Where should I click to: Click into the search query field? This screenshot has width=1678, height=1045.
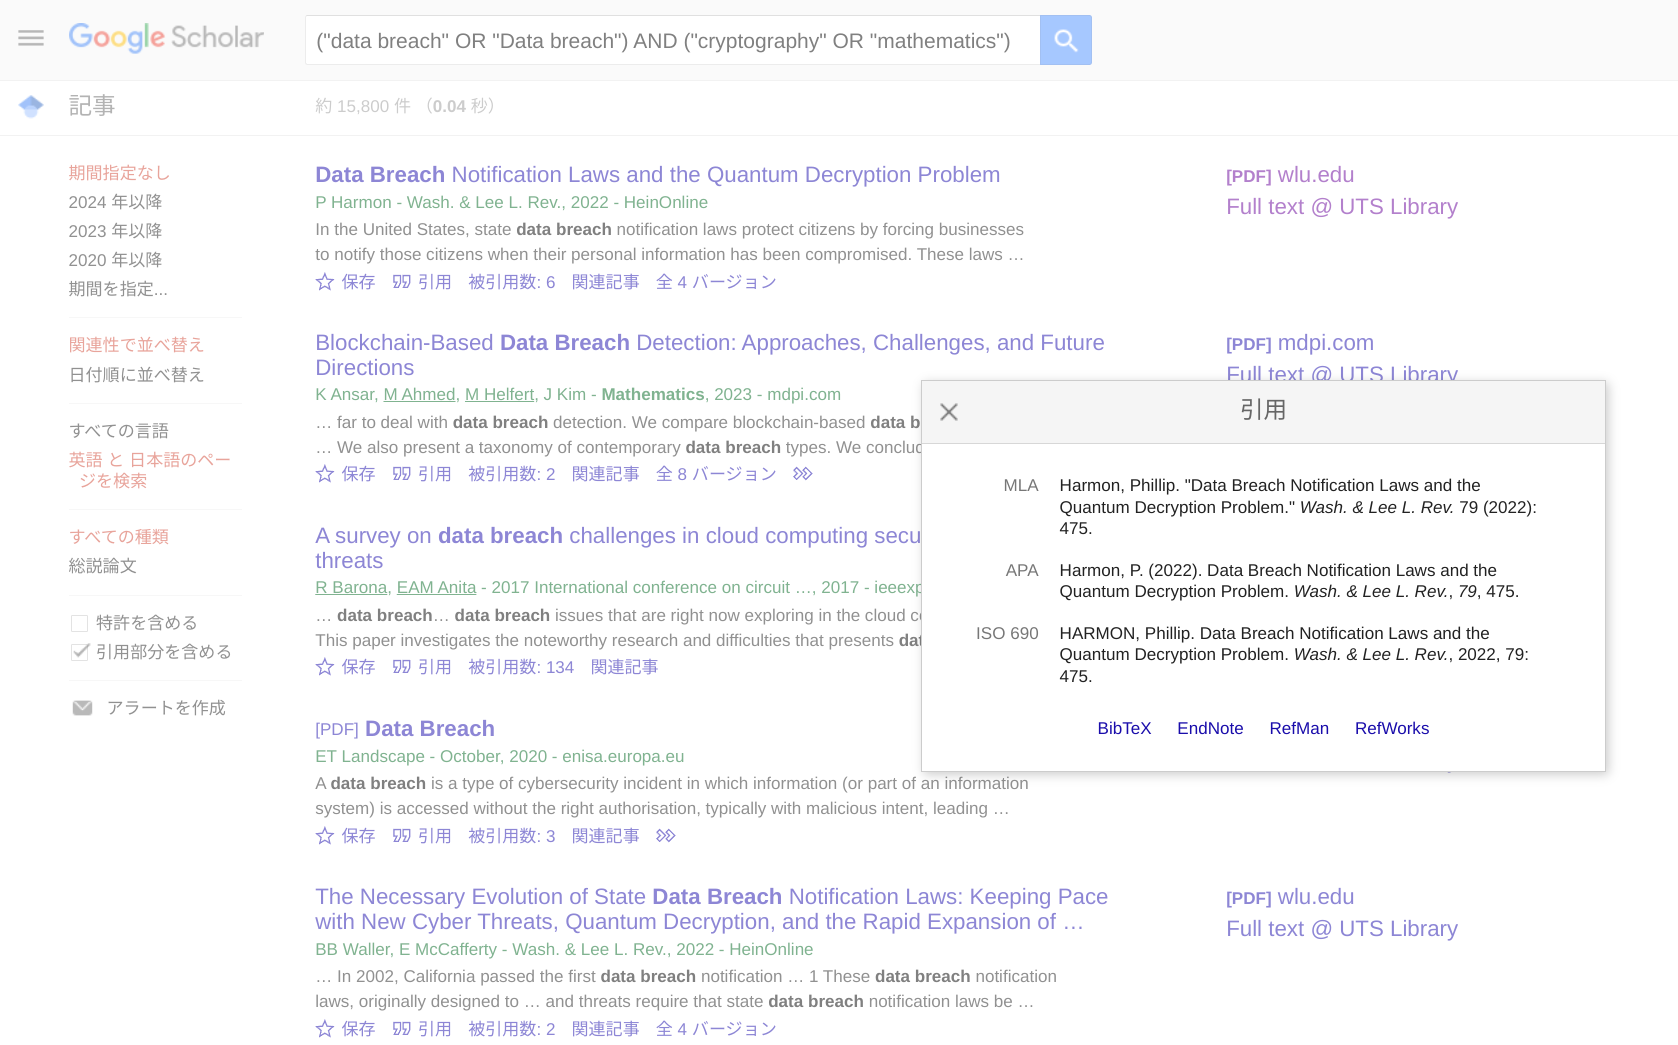click(x=670, y=41)
